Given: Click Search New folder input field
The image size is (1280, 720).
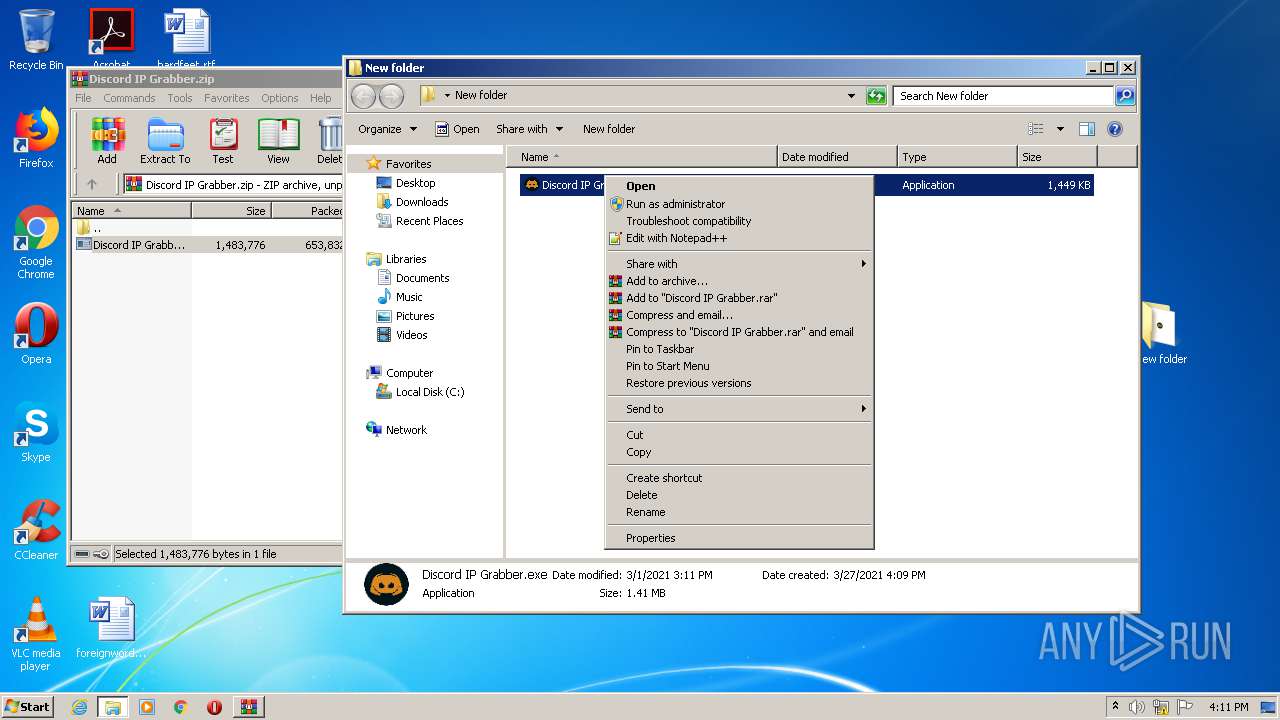Looking at the screenshot, I should coord(1002,96).
